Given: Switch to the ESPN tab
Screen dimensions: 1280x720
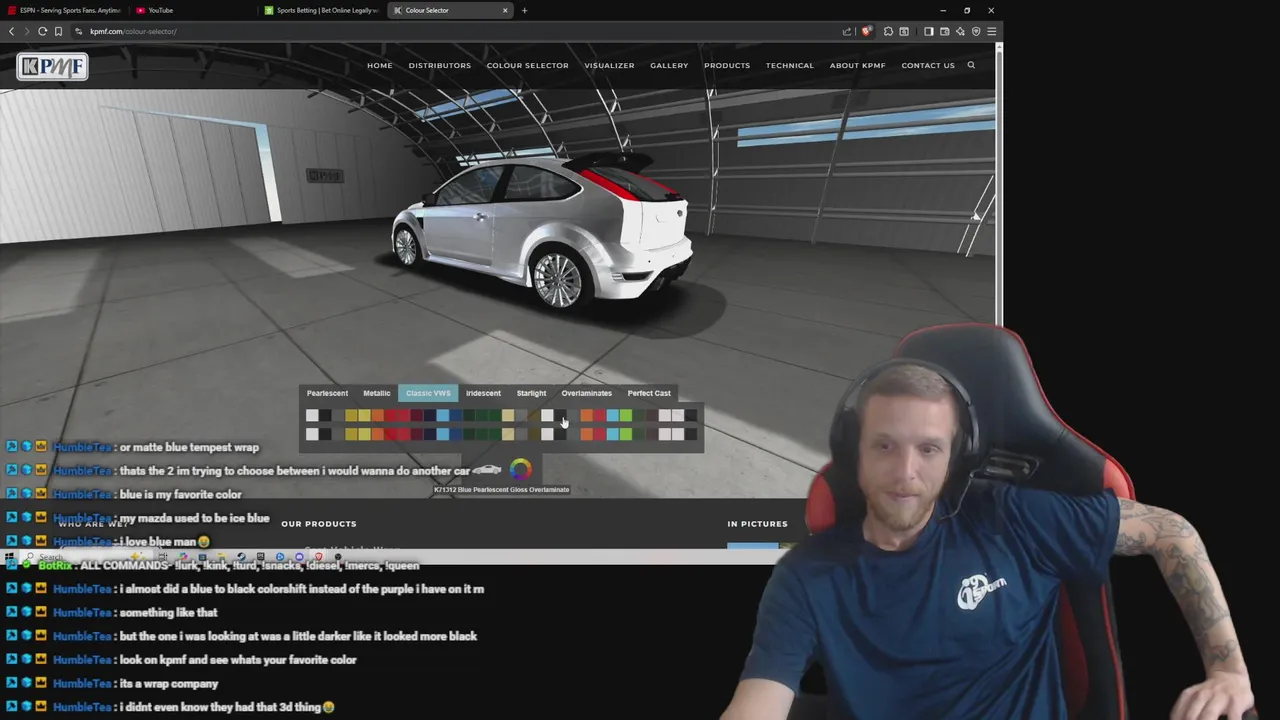Looking at the screenshot, I should point(64,10).
